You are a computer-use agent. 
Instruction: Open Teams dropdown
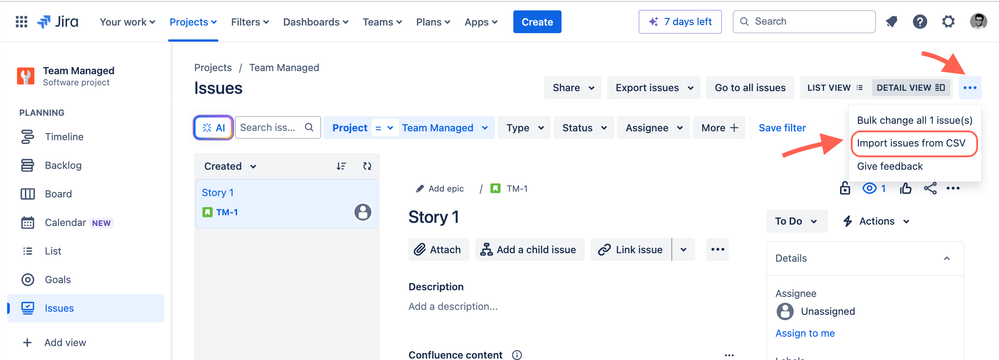(382, 22)
